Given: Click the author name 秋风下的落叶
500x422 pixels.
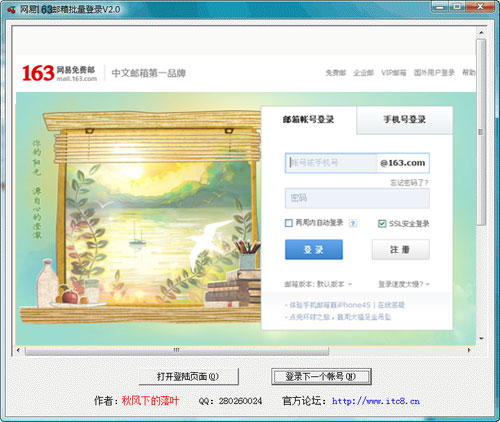Looking at the screenshot, I should pyautogui.click(x=150, y=401).
